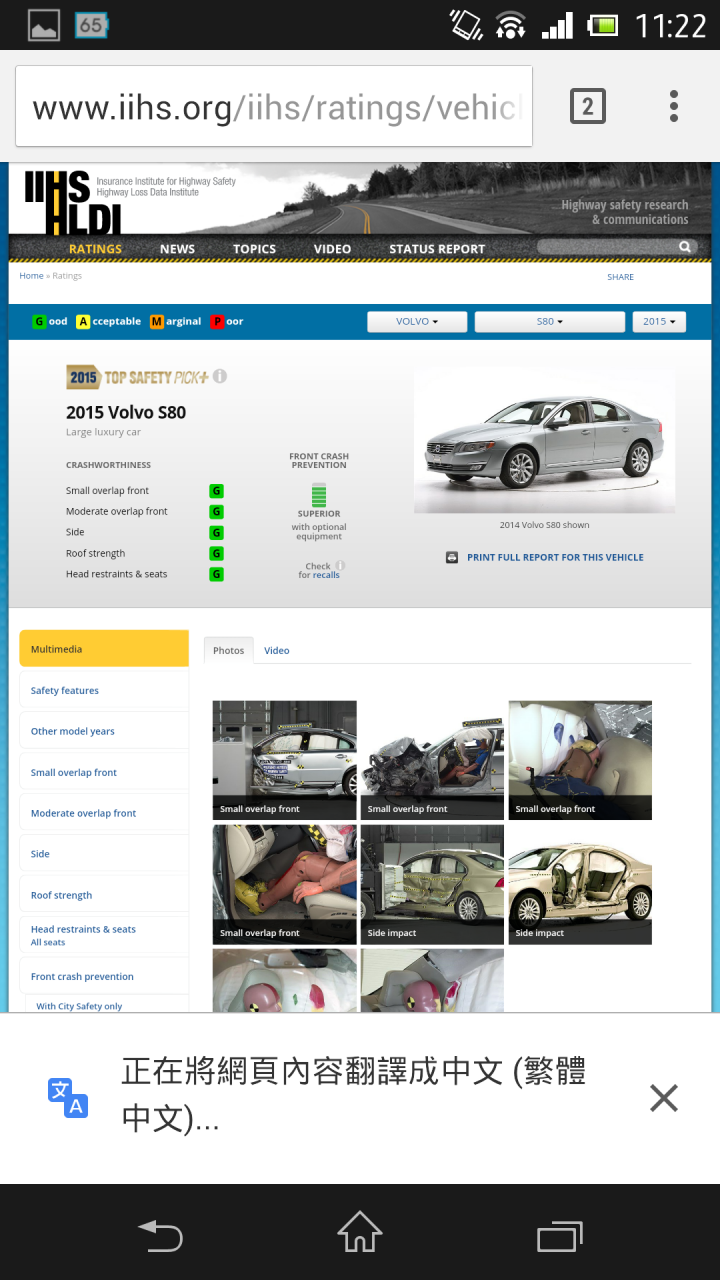
Task: Click green G rating for Moderate overlap front
Action: click(216, 512)
